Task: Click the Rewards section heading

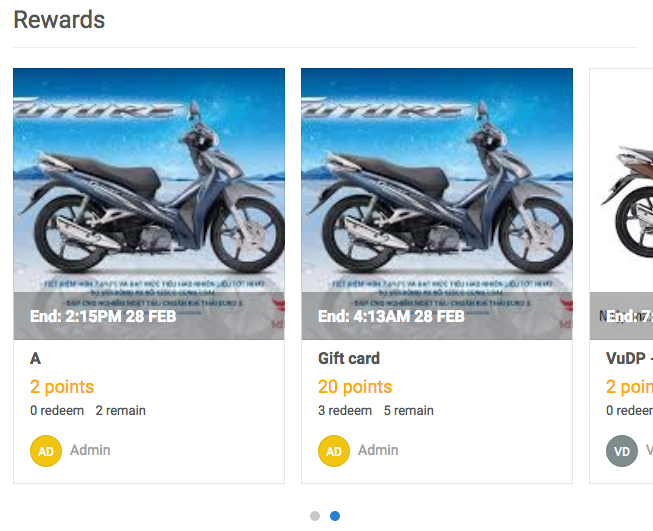Action: tap(59, 19)
